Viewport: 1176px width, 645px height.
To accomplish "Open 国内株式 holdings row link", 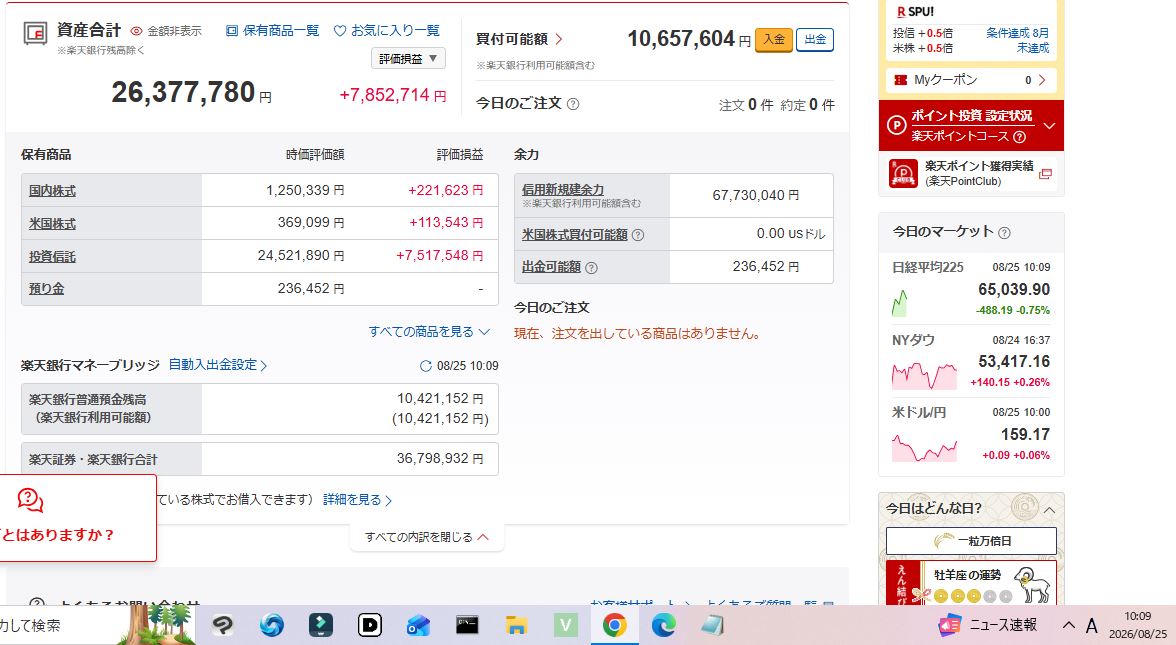I will pyautogui.click(x=52, y=191).
